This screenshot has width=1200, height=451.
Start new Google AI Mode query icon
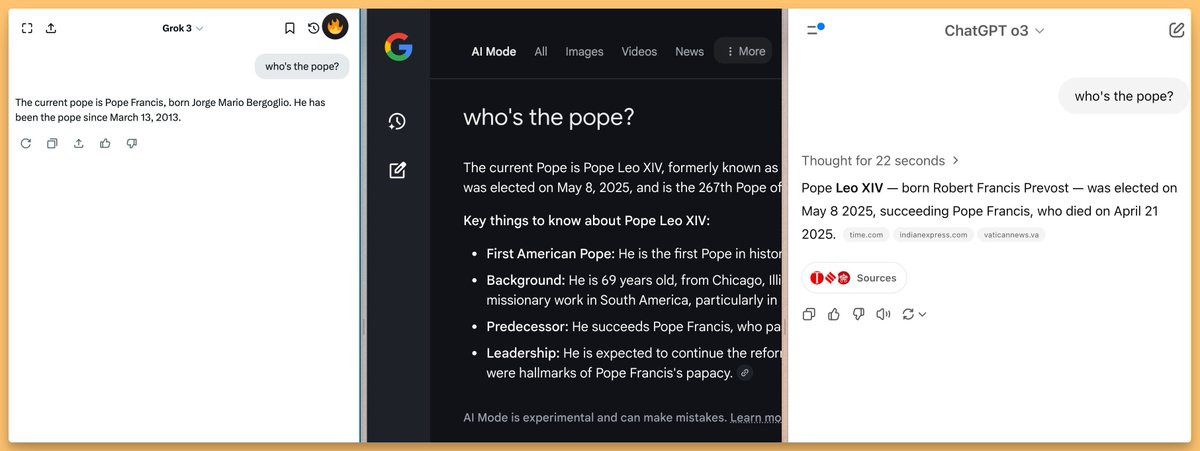coord(397,170)
